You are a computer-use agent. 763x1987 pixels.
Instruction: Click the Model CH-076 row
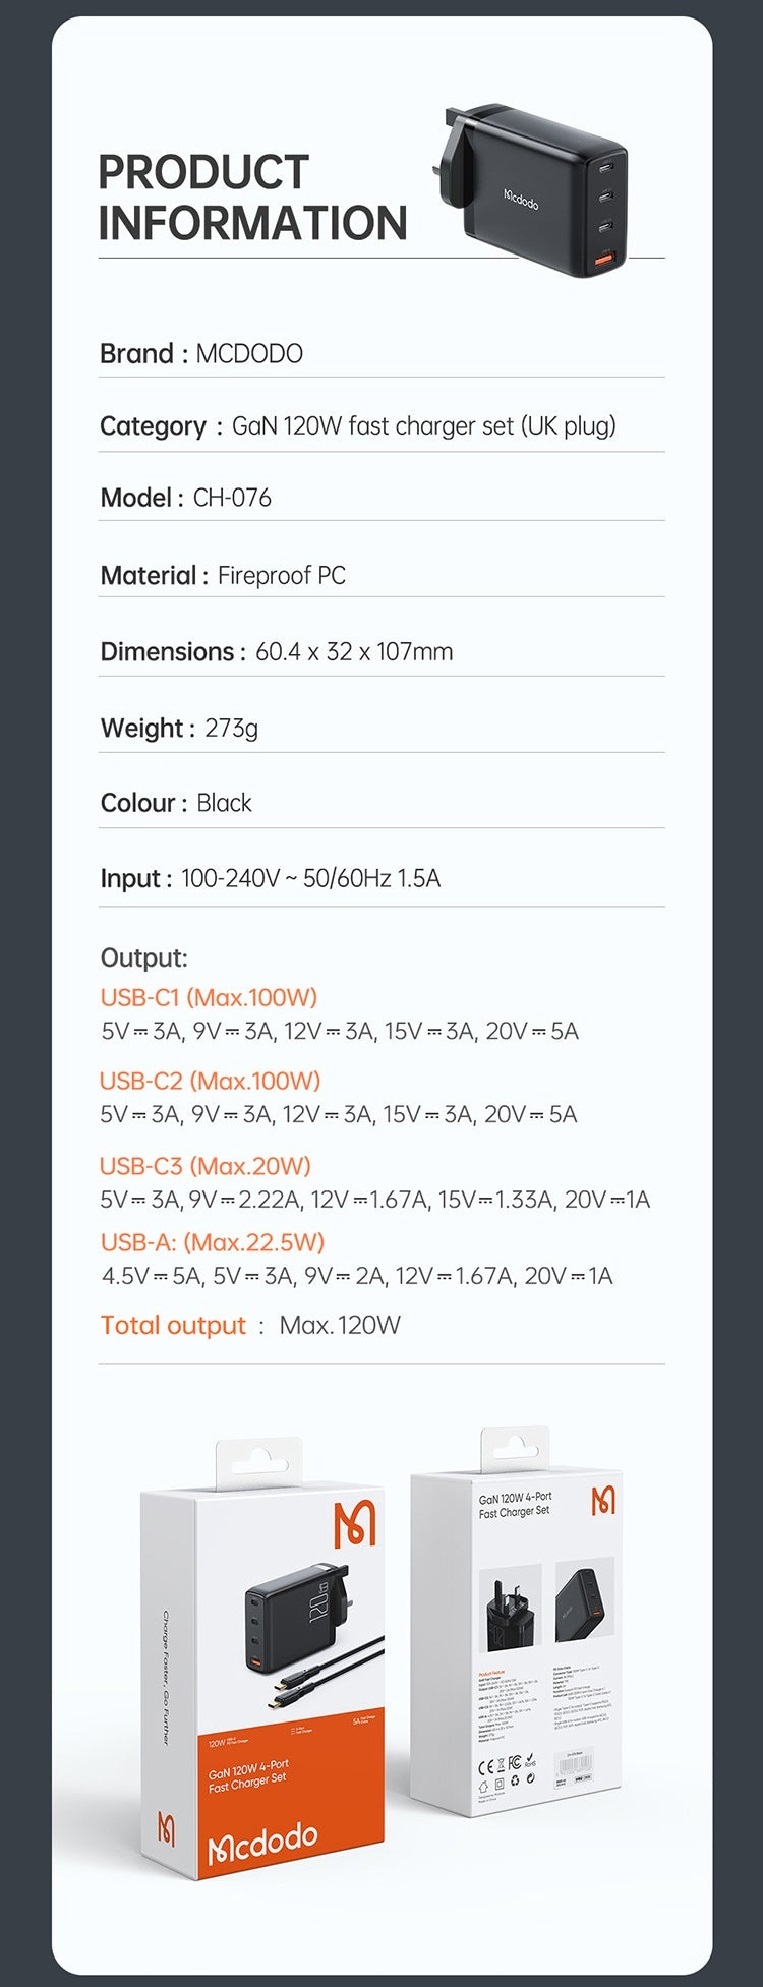click(x=186, y=498)
